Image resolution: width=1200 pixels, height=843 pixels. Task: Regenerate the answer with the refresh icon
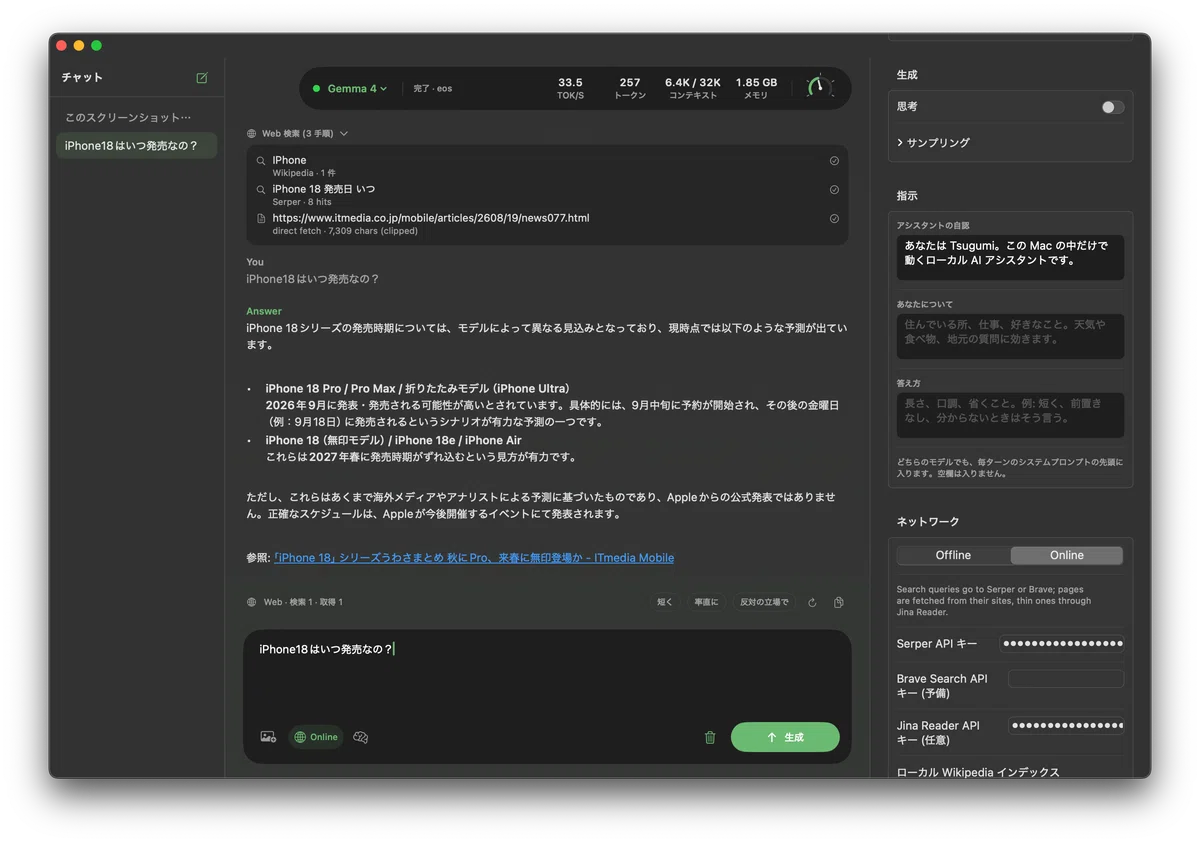coord(812,602)
